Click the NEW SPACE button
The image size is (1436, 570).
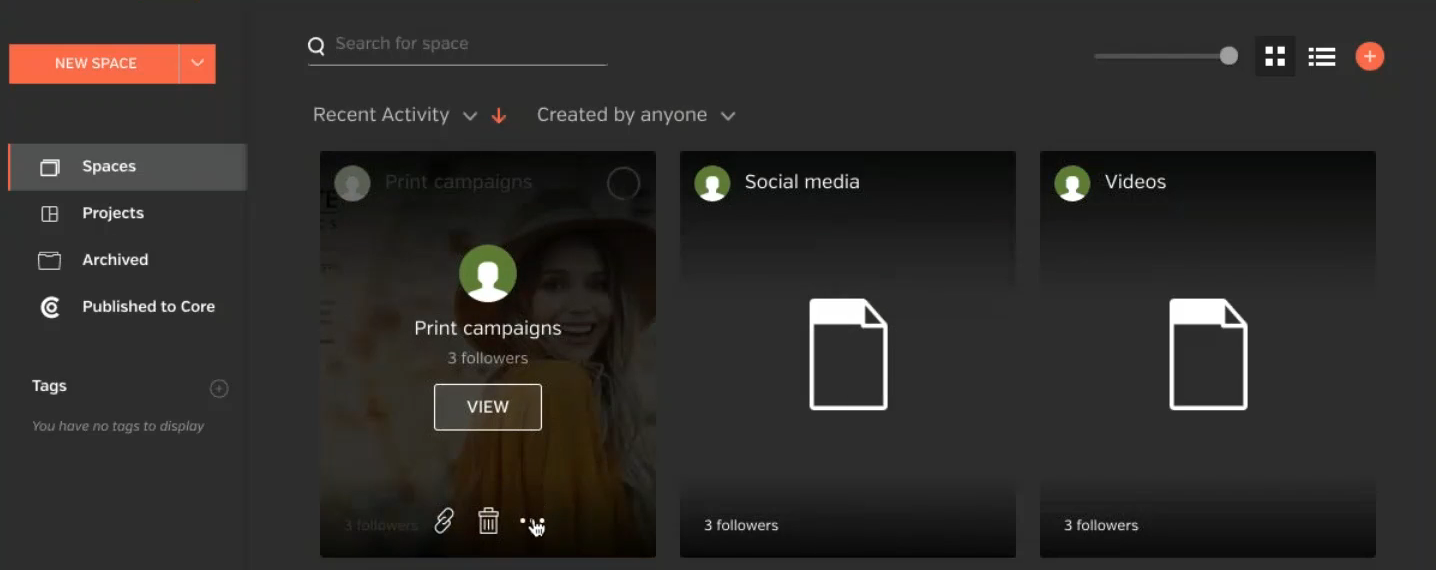tap(95, 64)
